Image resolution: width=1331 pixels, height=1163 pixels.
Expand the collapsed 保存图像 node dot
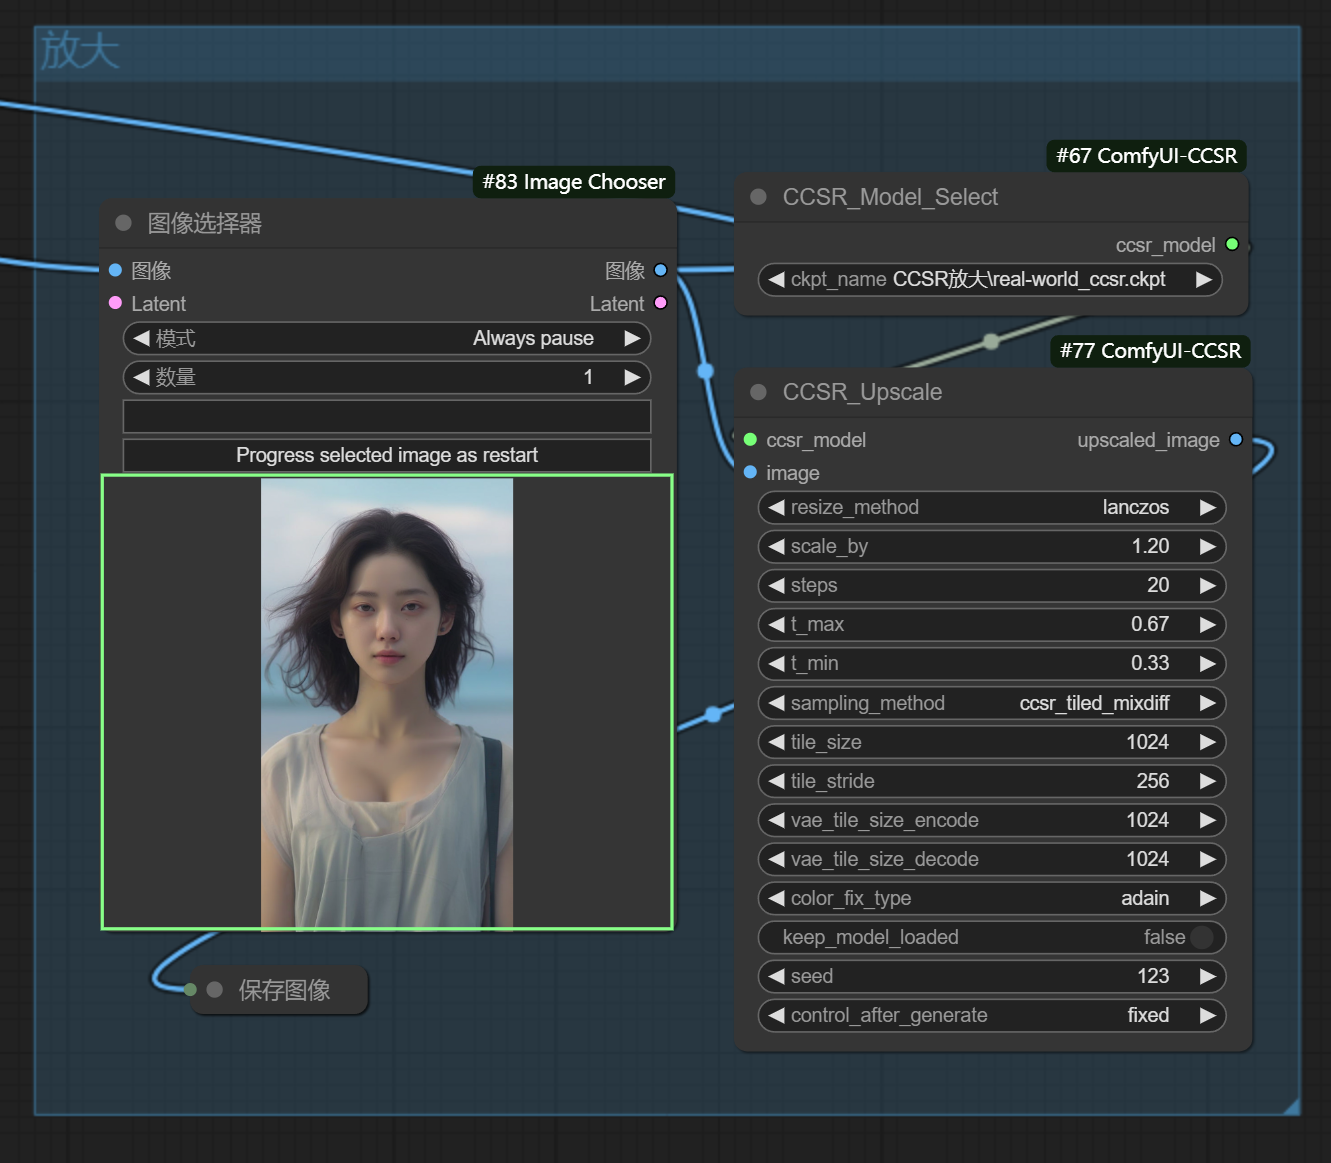[x=215, y=990]
